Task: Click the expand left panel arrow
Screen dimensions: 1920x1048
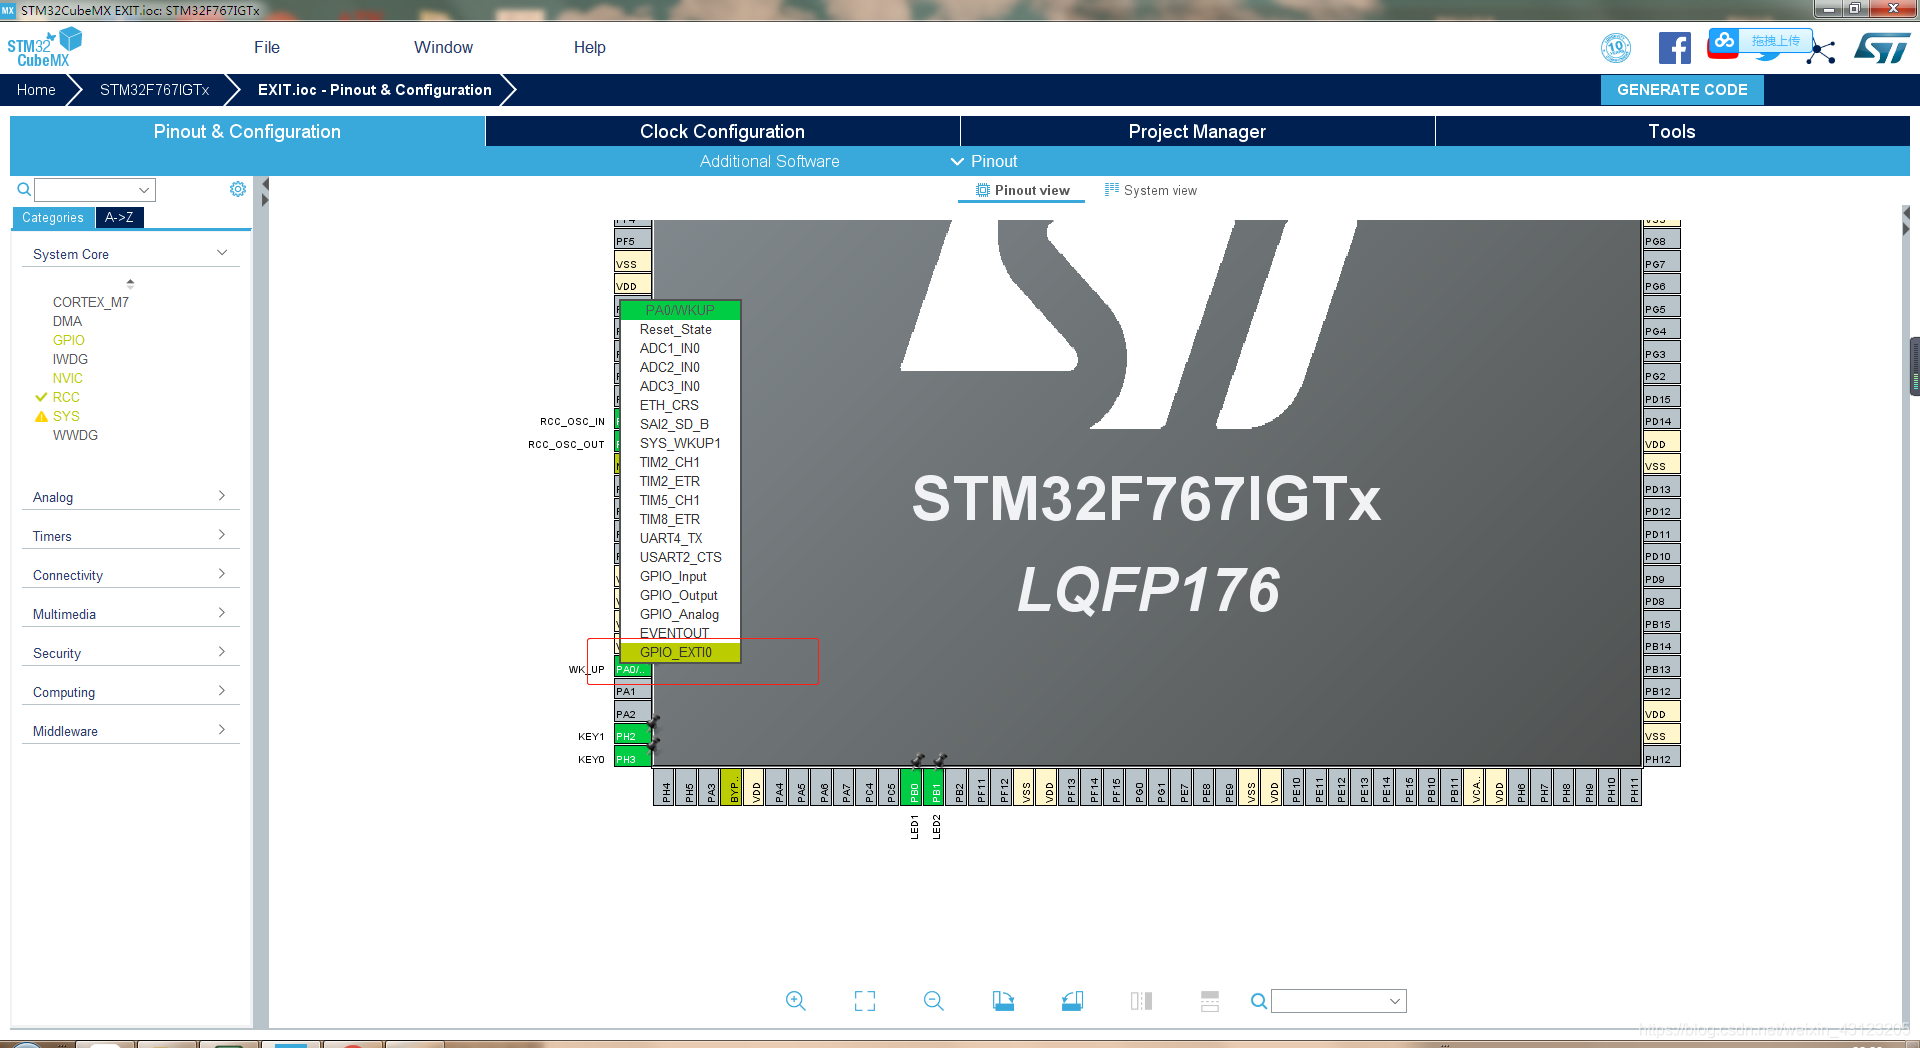Action: (265, 200)
